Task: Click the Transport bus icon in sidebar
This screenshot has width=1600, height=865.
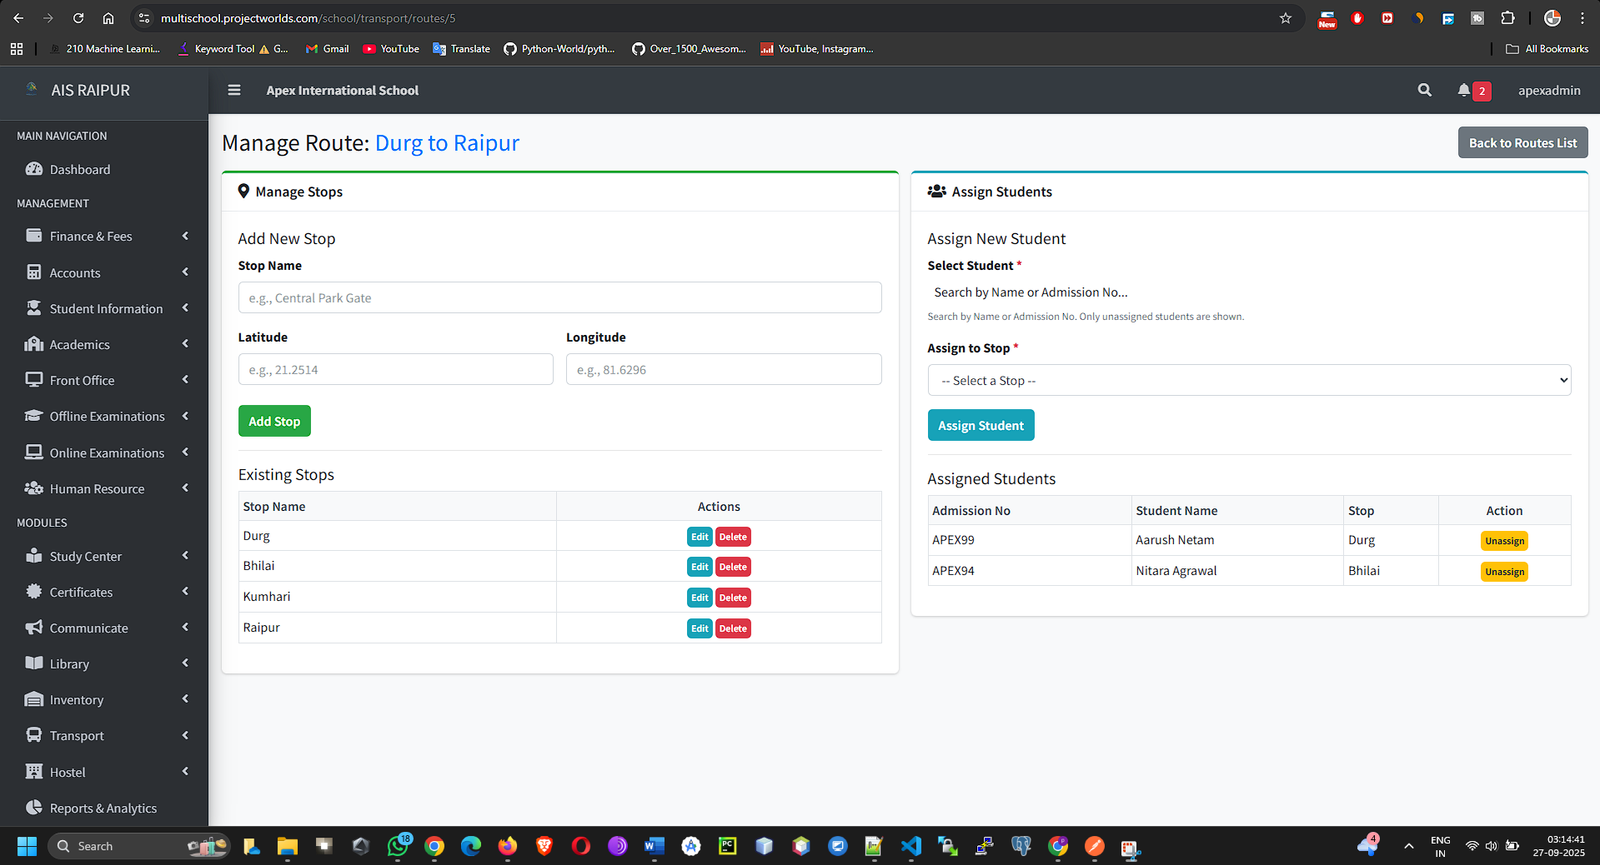Action: tap(34, 736)
